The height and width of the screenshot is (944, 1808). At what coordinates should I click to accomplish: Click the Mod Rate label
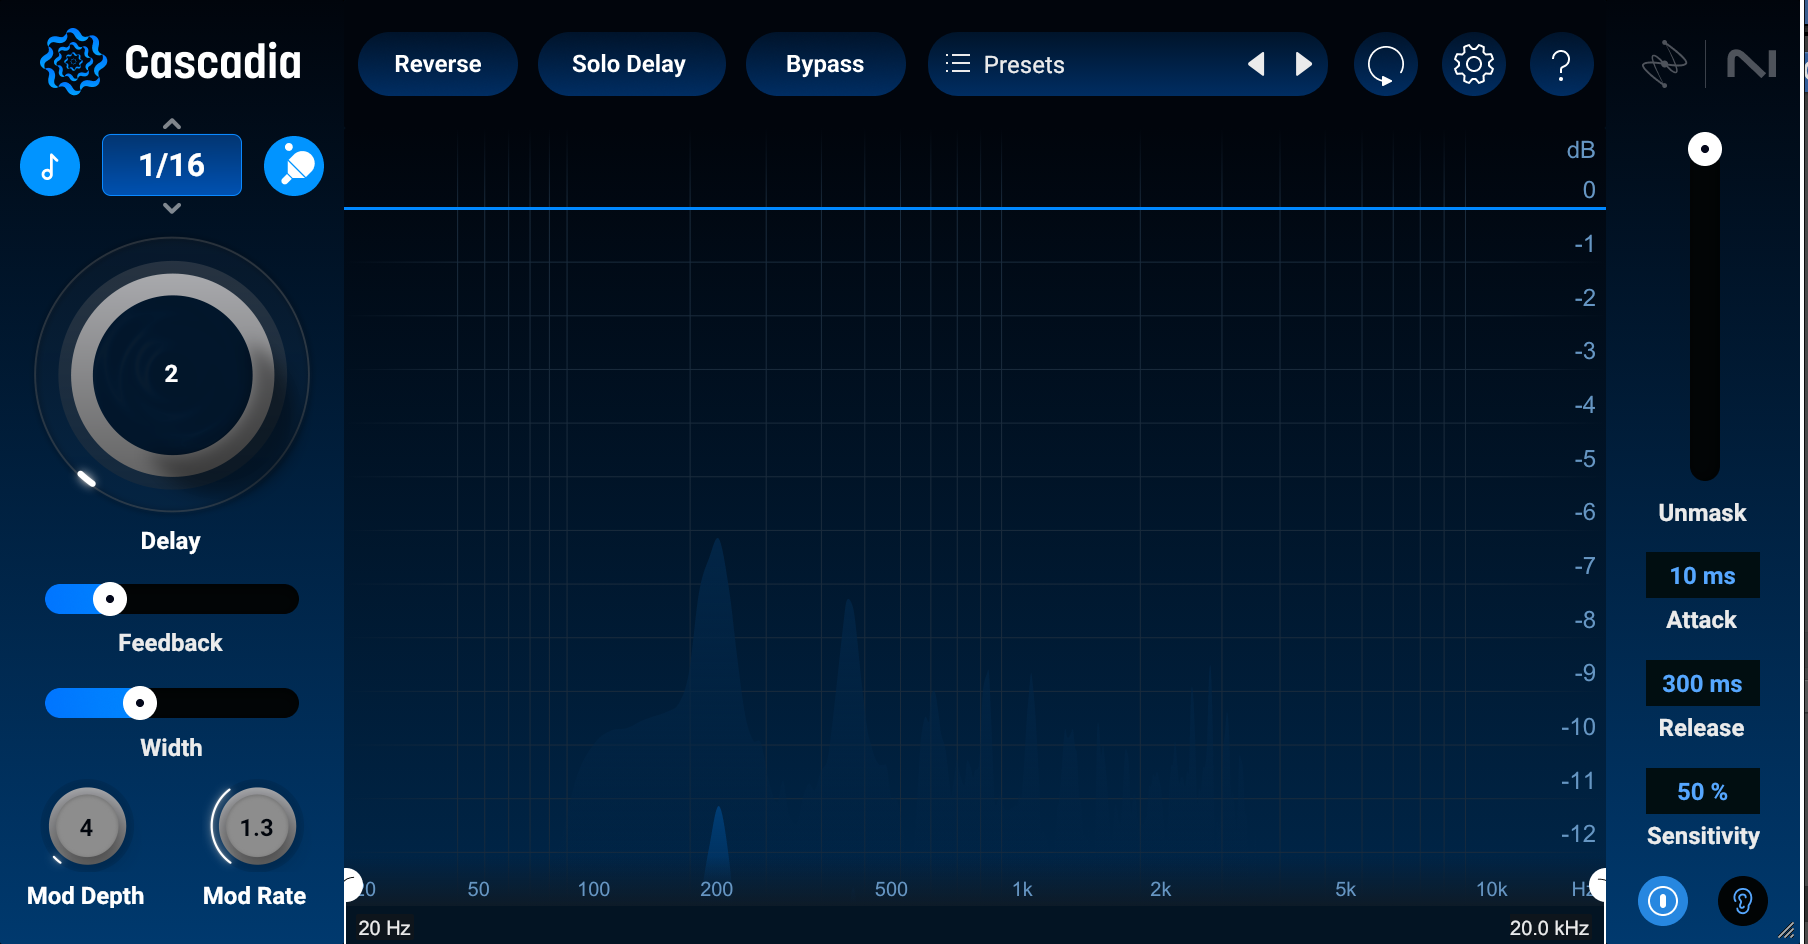tap(255, 896)
